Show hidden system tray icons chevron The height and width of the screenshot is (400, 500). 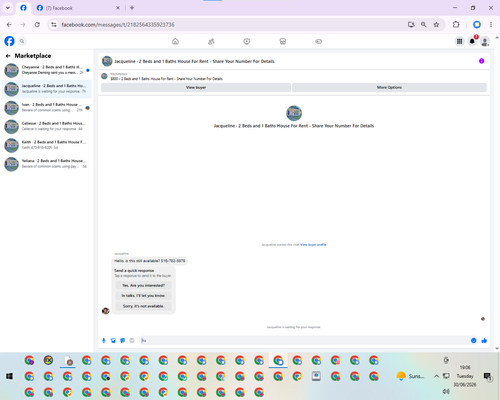(x=436, y=376)
